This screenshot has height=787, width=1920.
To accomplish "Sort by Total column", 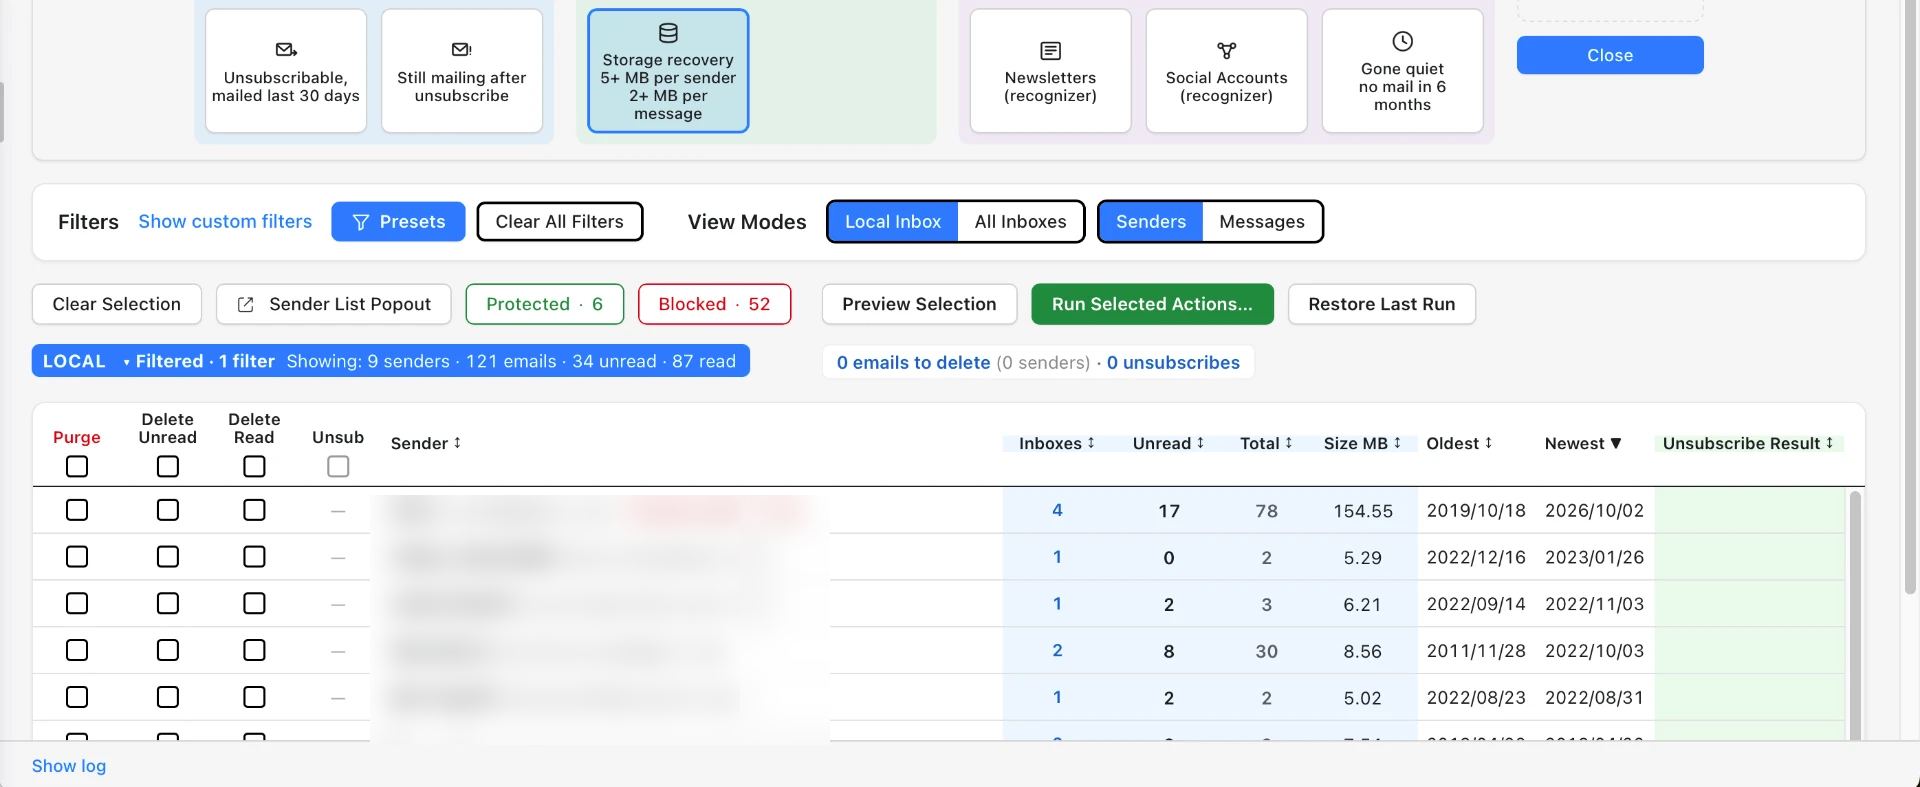I will pyautogui.click(x=1266, y=443).
